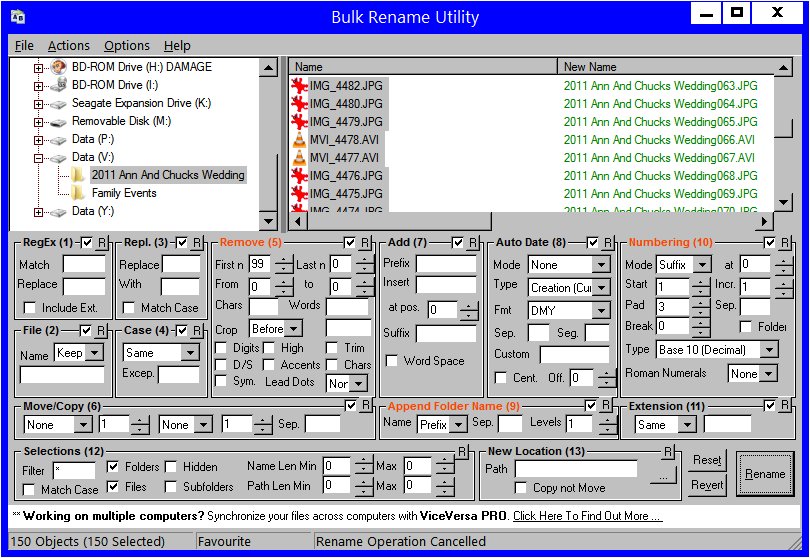Click the folder icon for 2011 Ann And Chucks Wedding
This screenshot has width=810, height=558.
(78, 175)
